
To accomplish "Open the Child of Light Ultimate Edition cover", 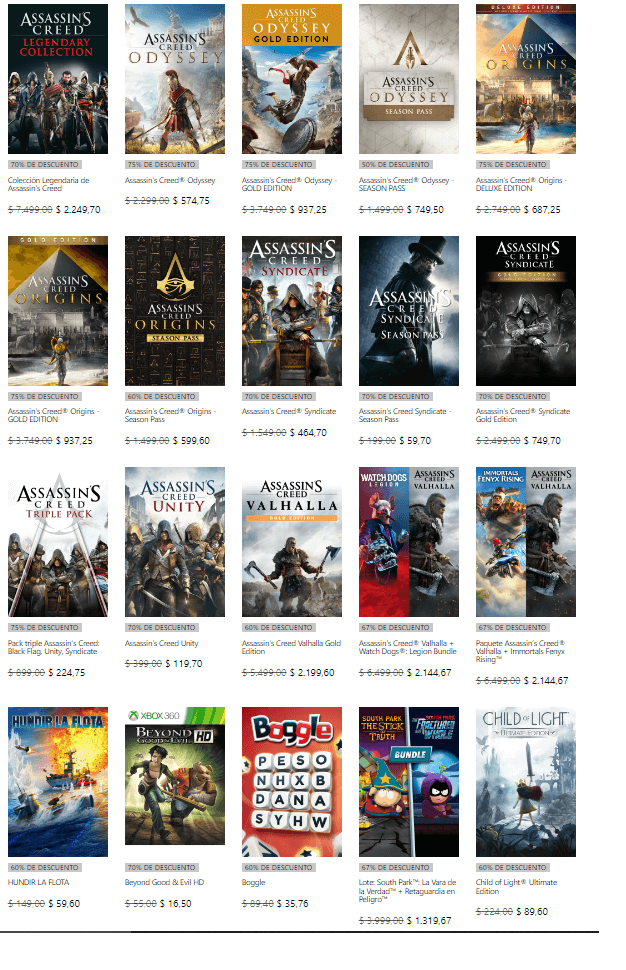I will tap(525, 781).
